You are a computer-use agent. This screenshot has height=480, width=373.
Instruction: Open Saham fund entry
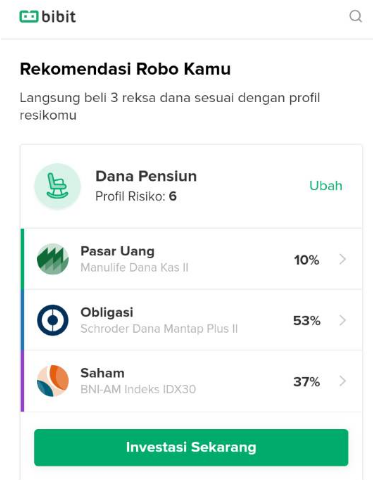pyautogui.click(x=193, y=381)
